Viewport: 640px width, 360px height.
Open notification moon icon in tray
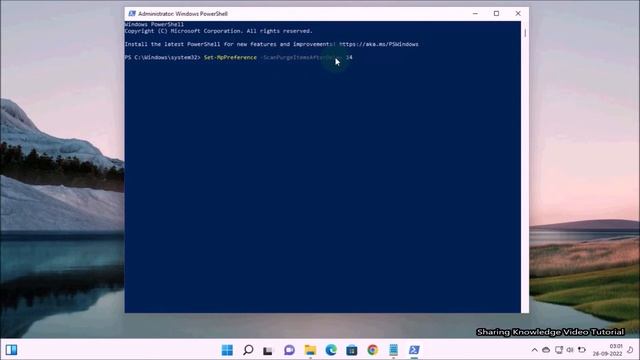[x=631, y=350]
